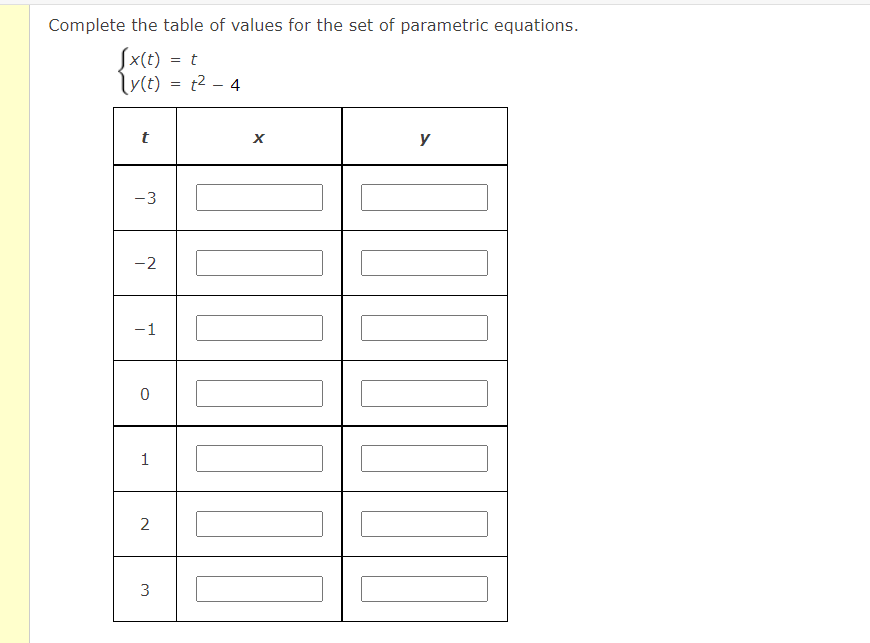This screenshot has height=643, width=870.
Task: Click the x input field for t = -2
Action: pyautogui.click(x=259, y=262)
